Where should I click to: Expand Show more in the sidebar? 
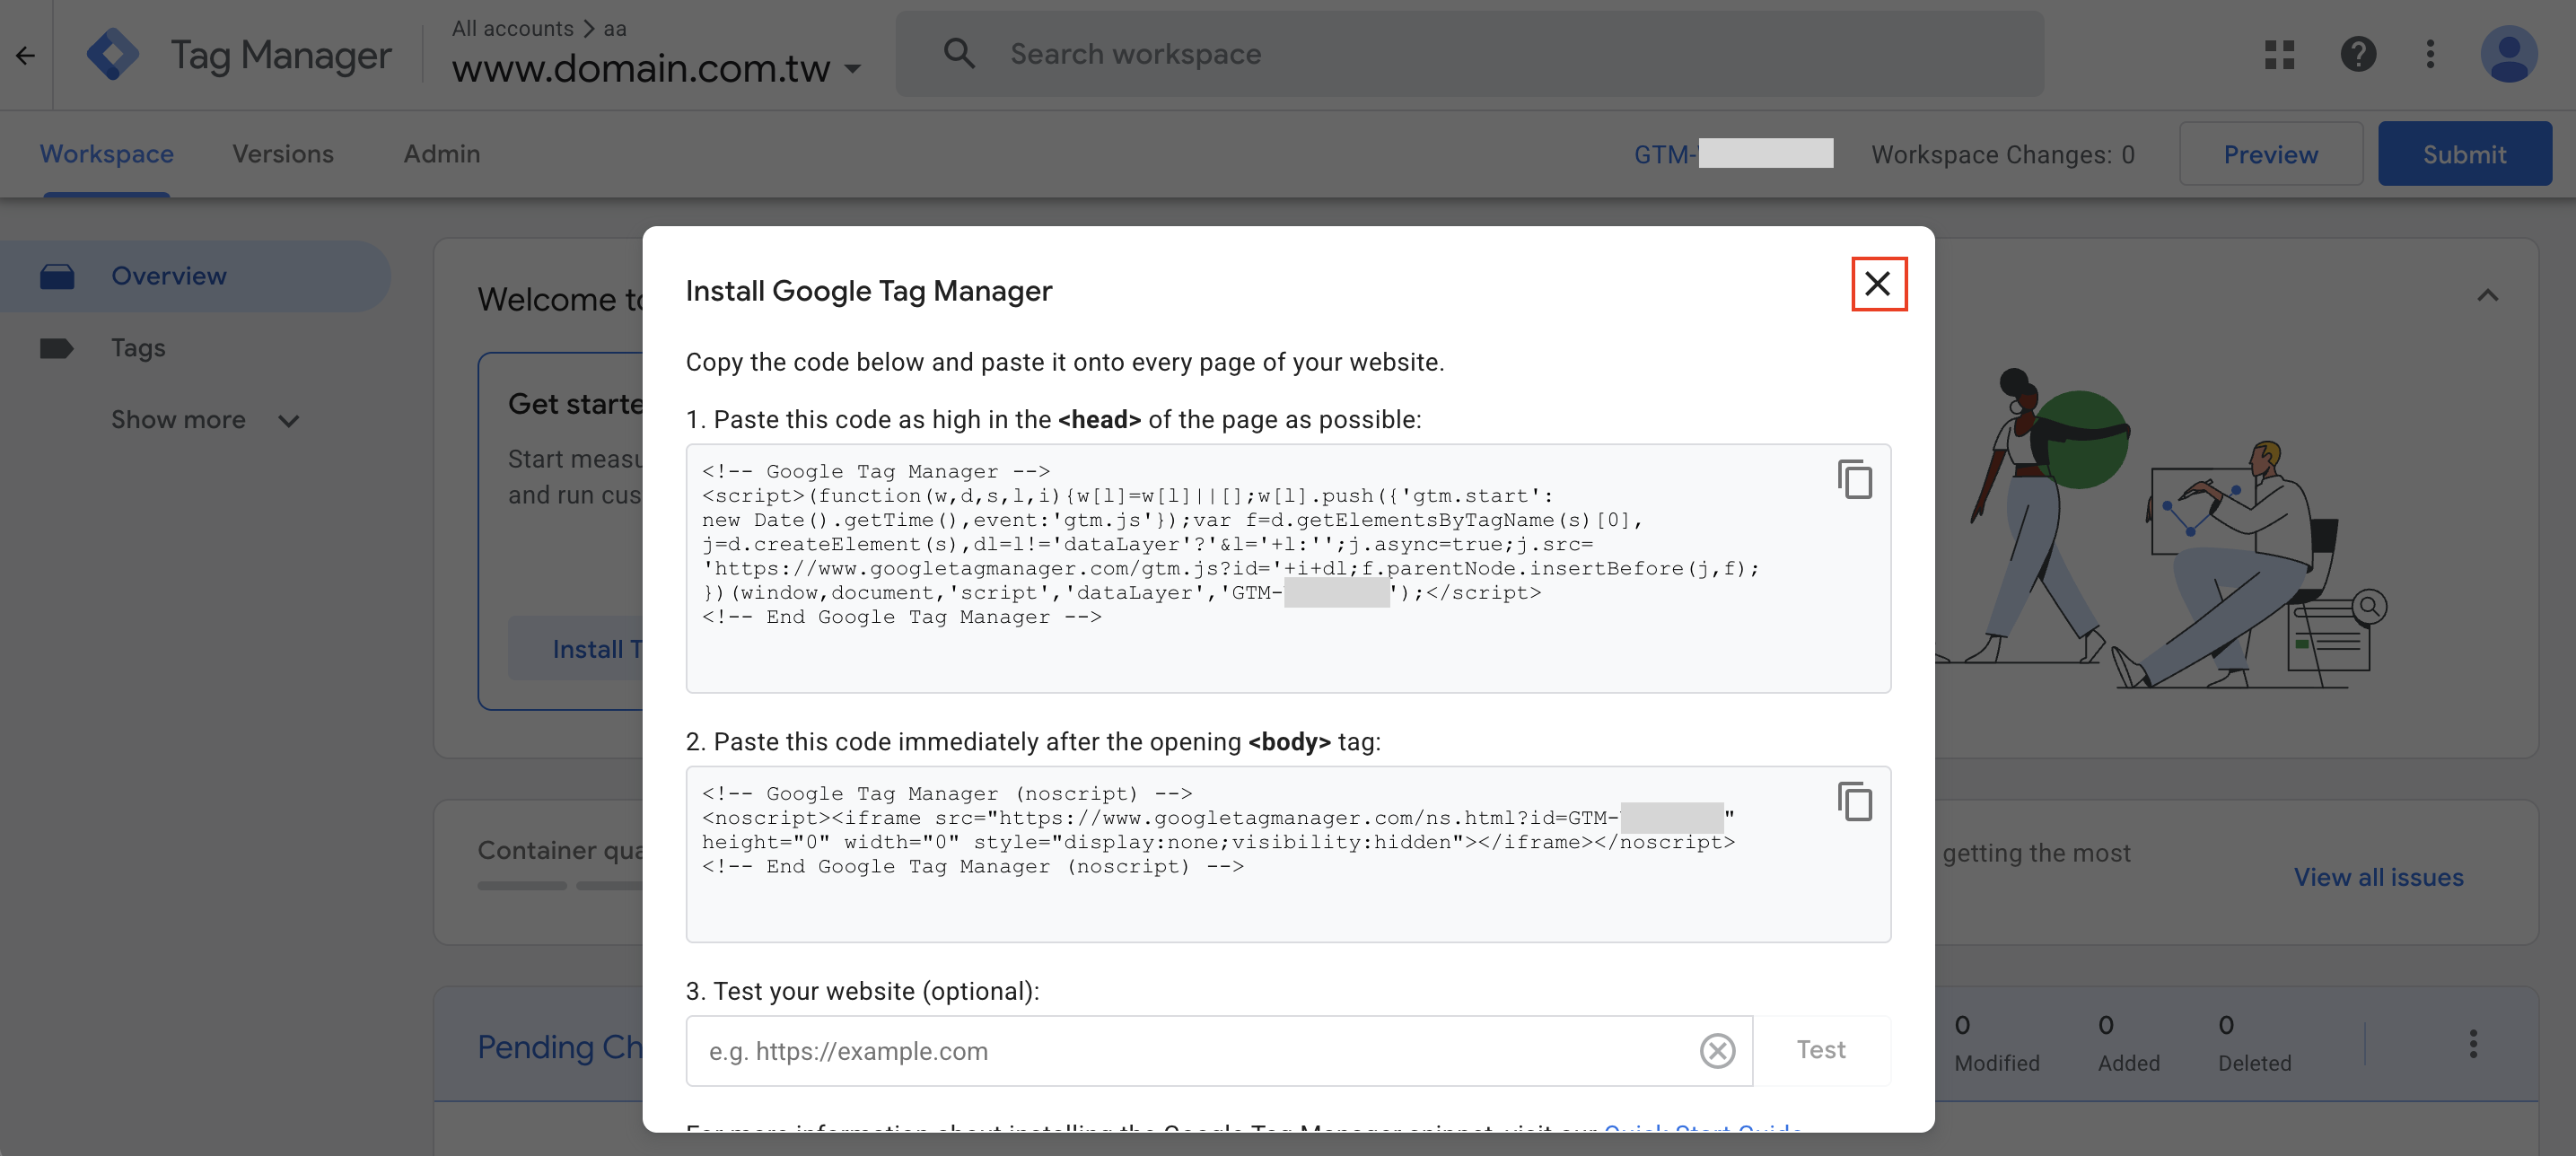coord(204,420)
